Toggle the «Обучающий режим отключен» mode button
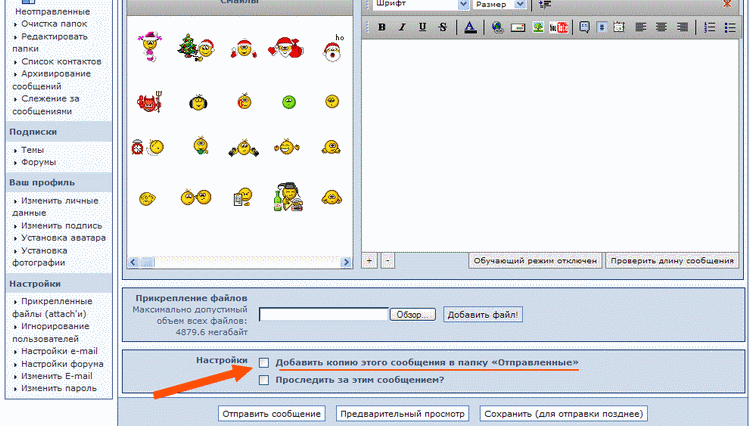 tap(534, 261)
